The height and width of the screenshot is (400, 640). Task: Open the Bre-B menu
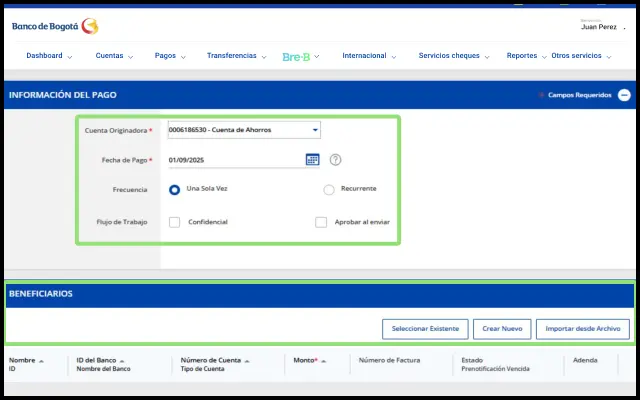pos(296,57)
